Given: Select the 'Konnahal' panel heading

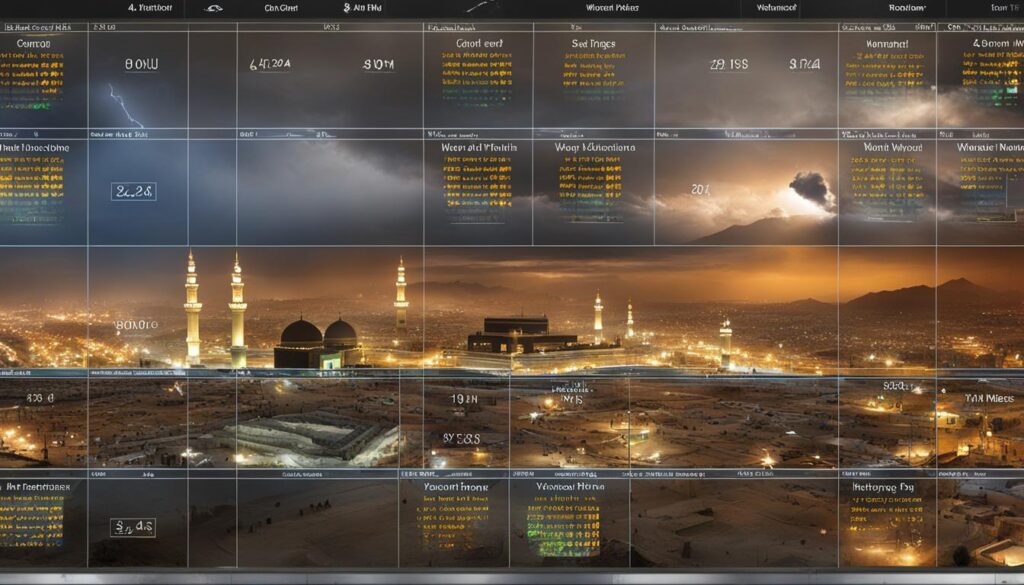Looking at the screenshot, I should (x=887, y=44).
